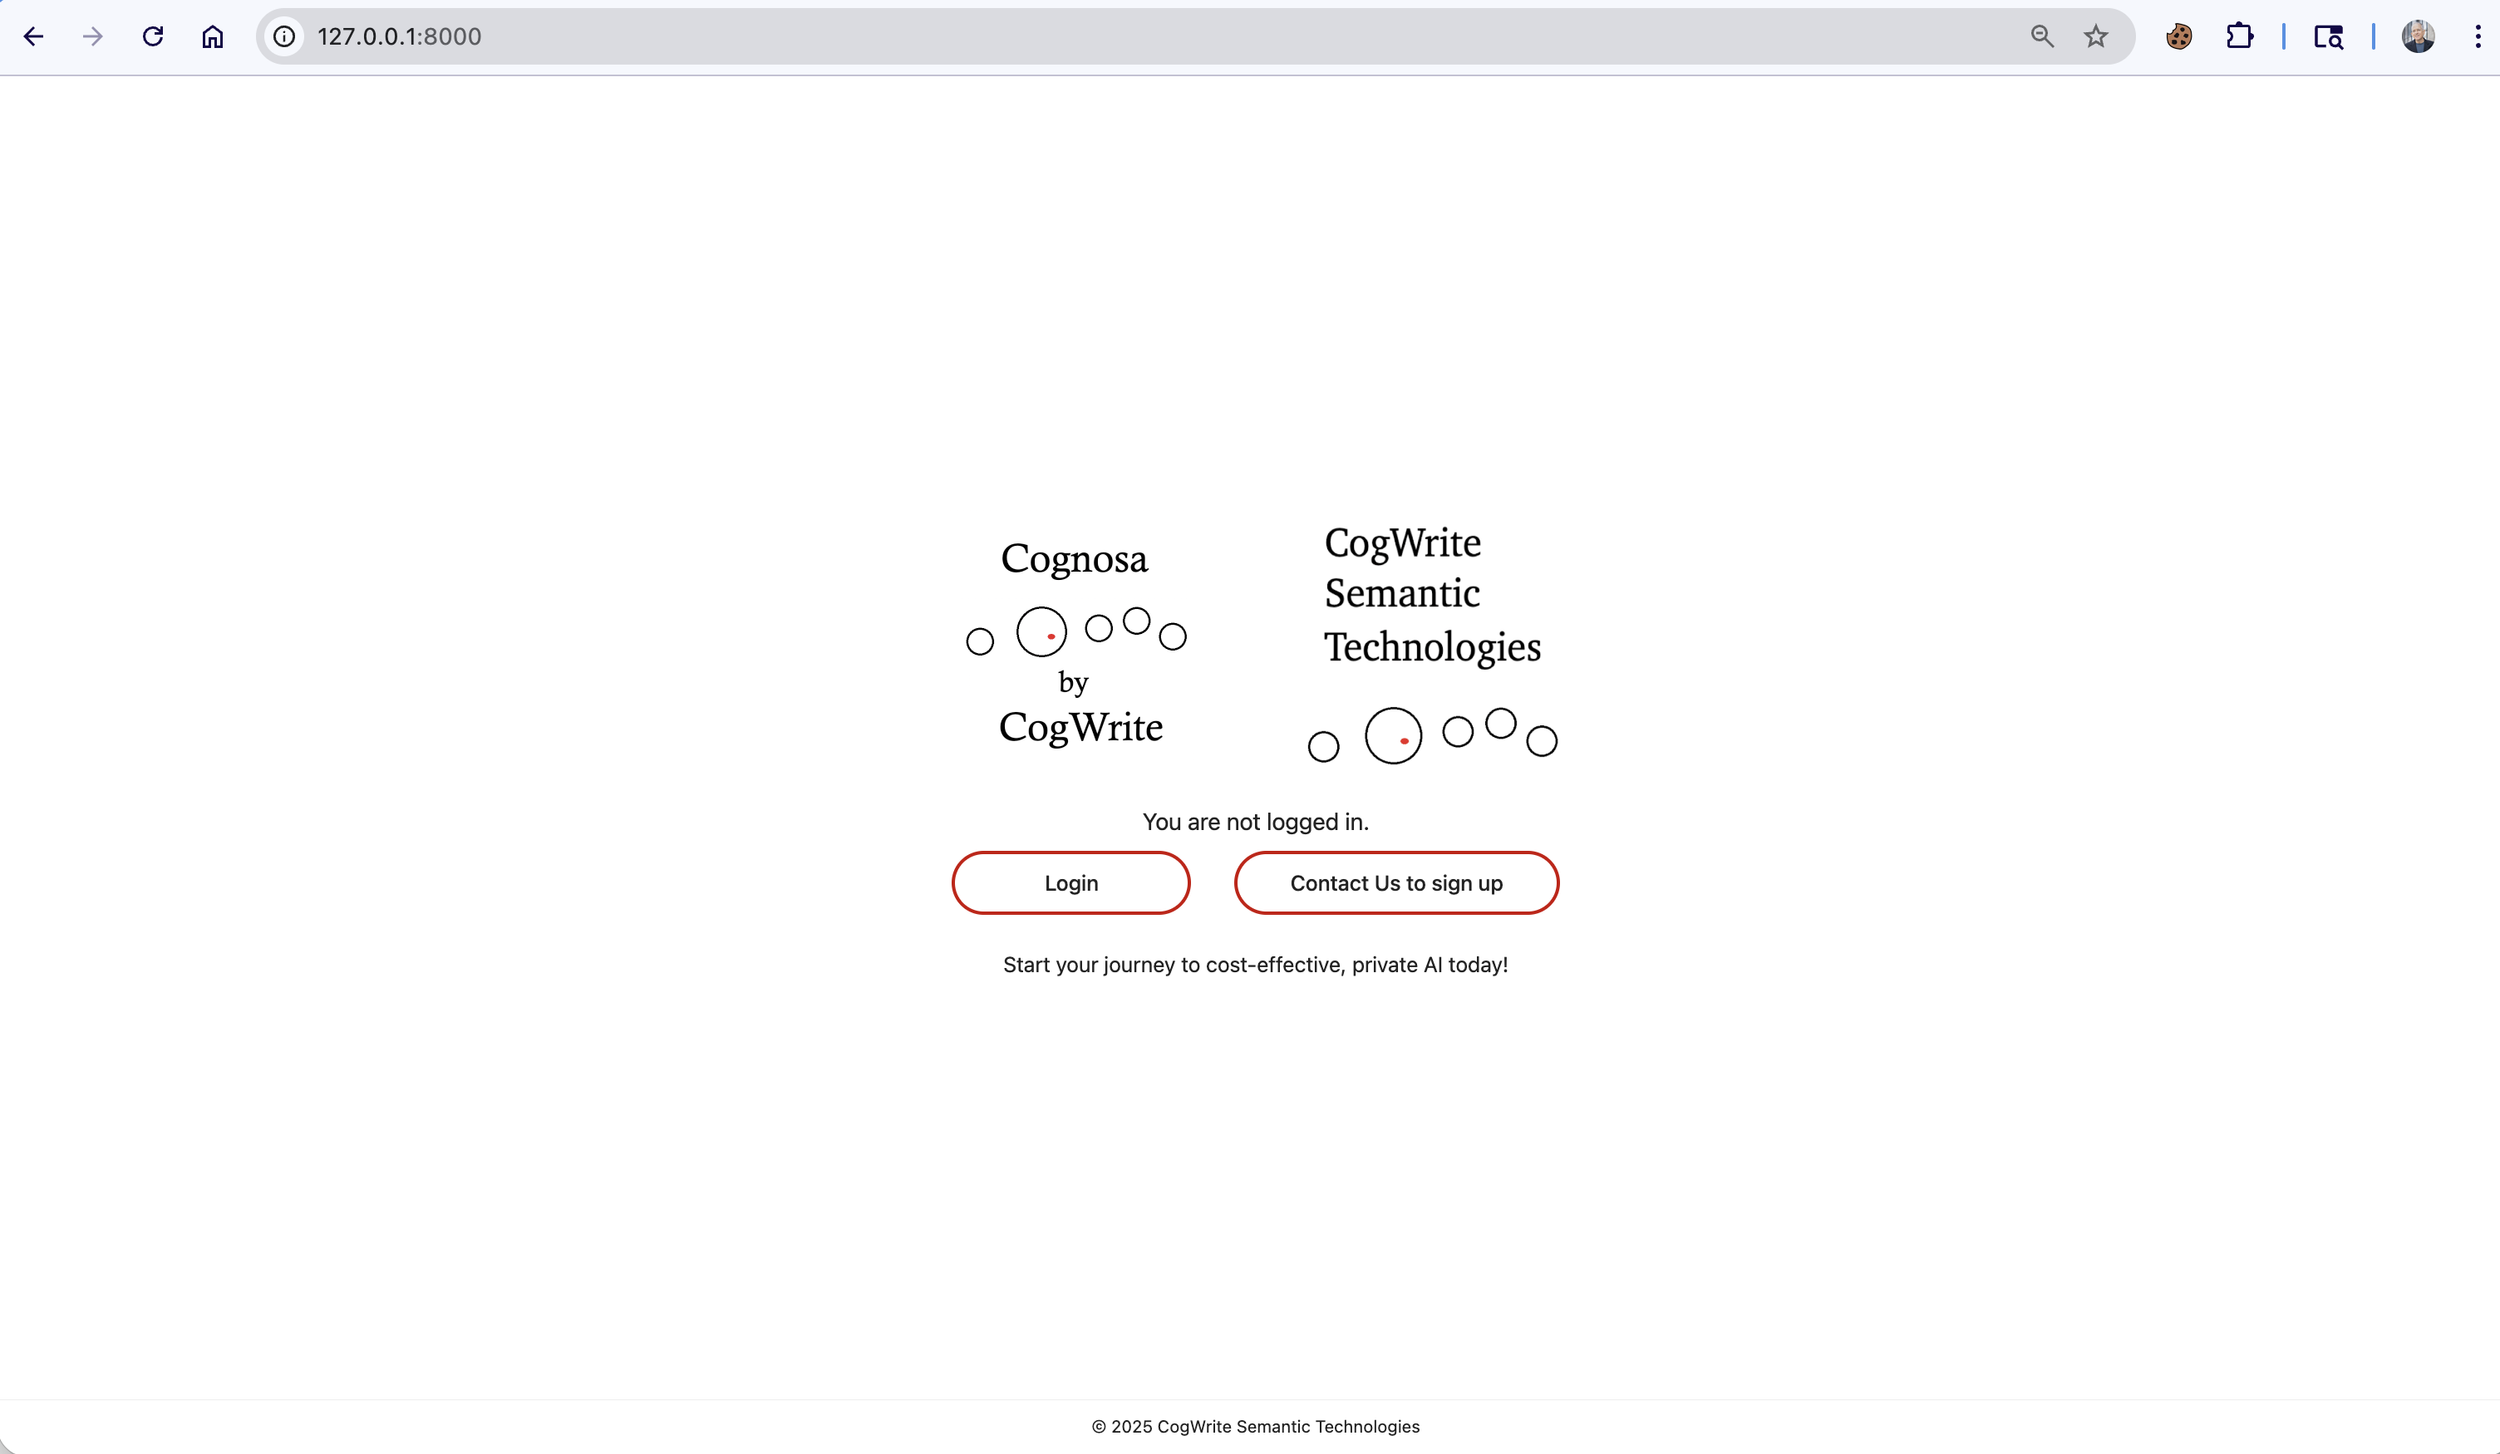
Task: Click the CogWrite Semantic Technologies logo
Action: 1432,642
